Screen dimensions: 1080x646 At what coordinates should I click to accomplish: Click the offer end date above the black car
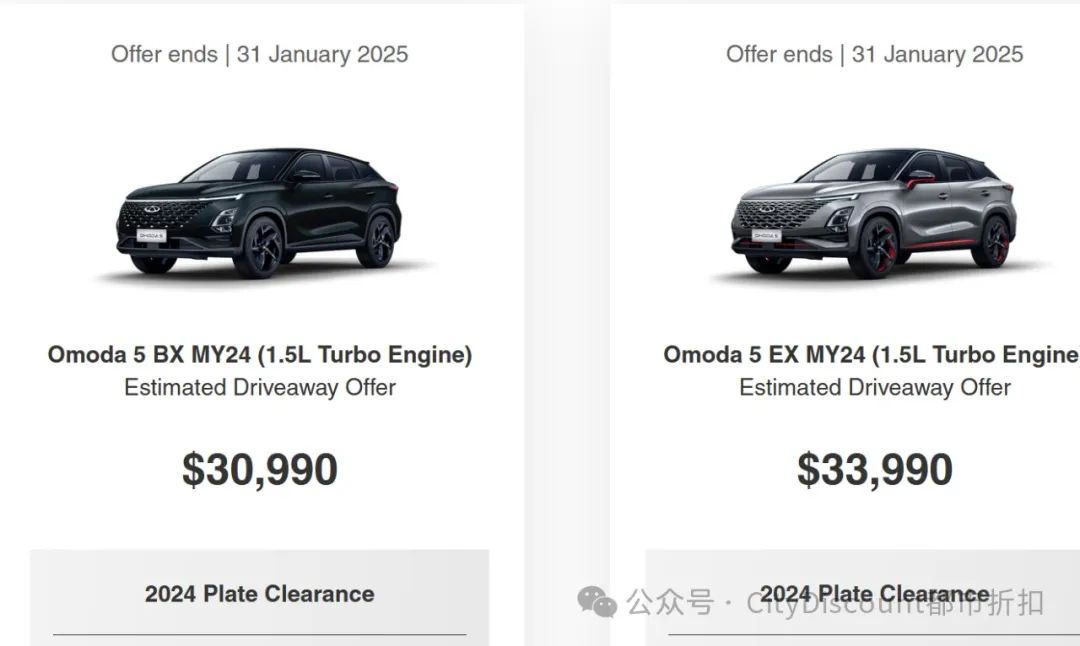[x=259, y=54]
